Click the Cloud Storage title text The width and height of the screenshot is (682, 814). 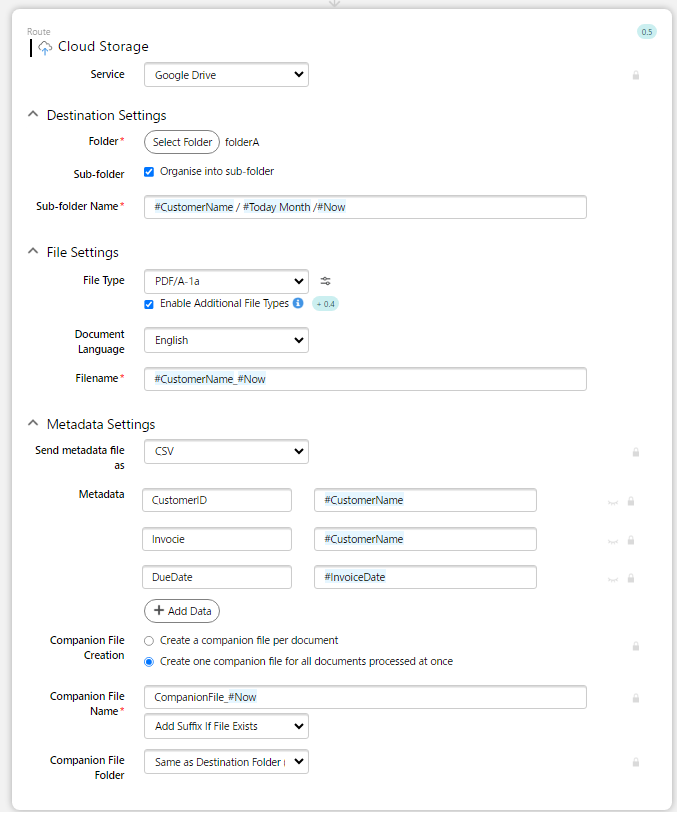pyautogui.click(x=103, y=47)
